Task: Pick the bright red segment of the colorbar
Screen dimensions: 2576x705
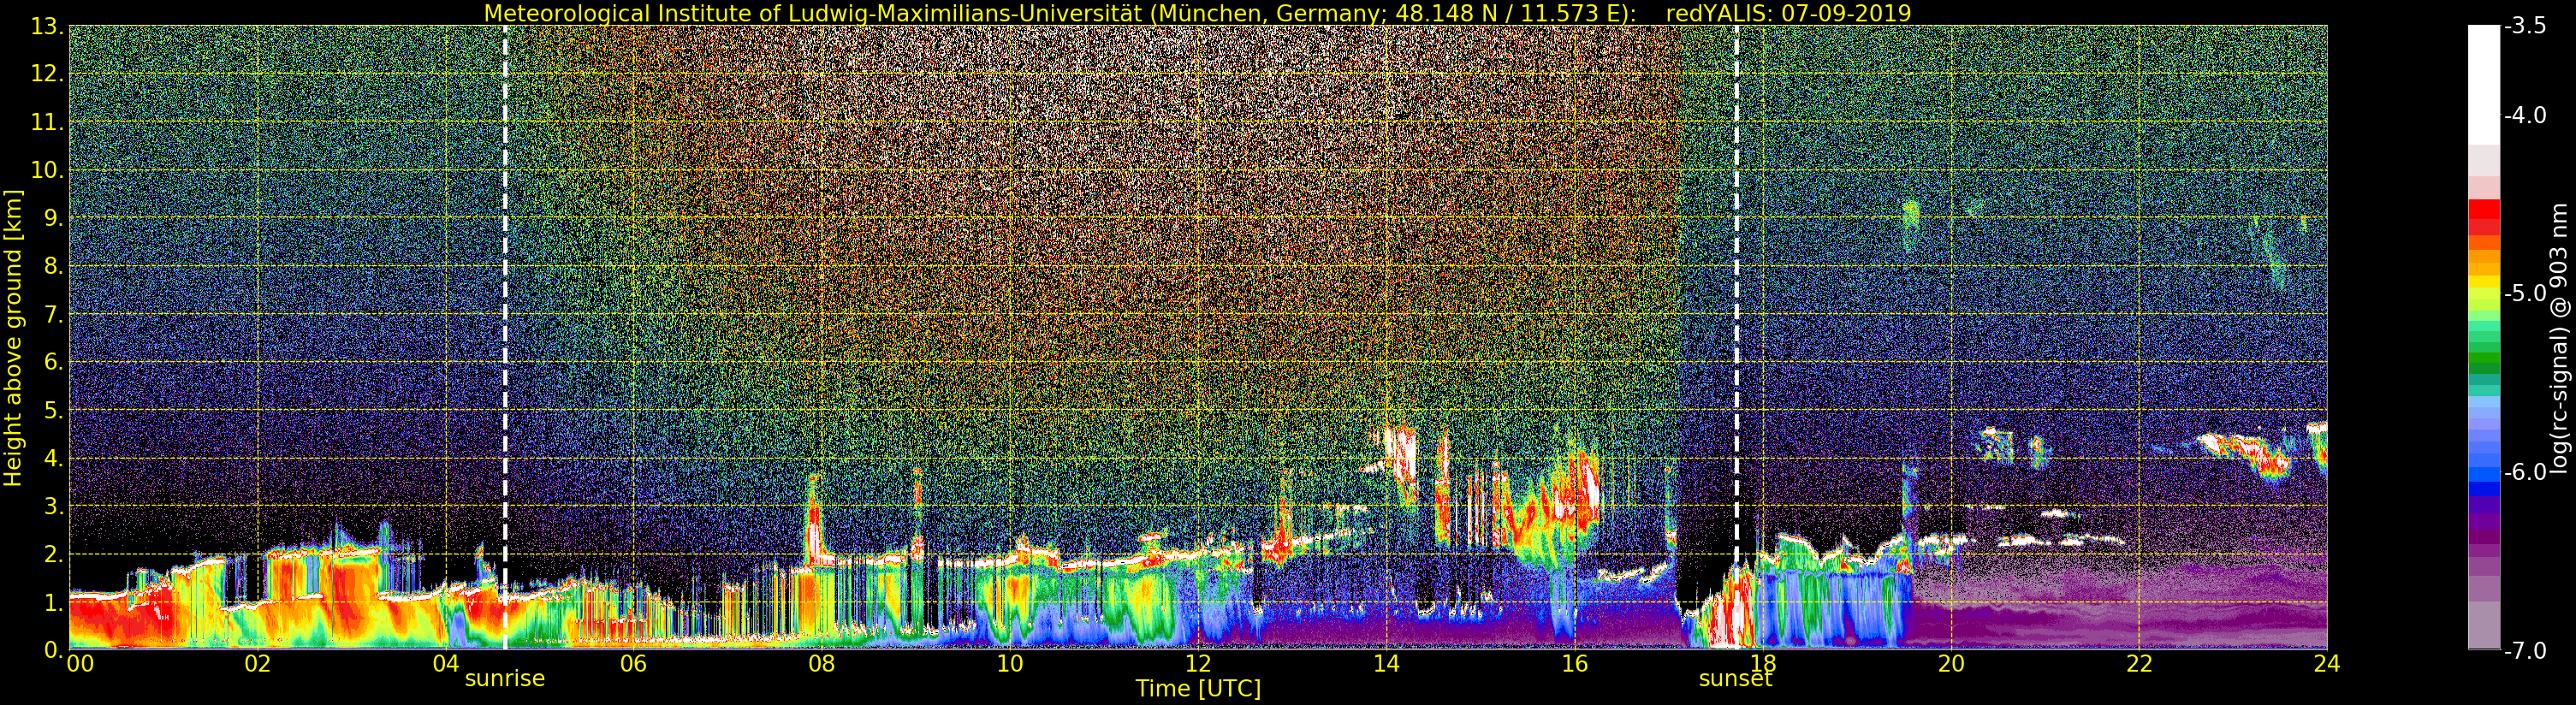Action: tap(2484, 209)
